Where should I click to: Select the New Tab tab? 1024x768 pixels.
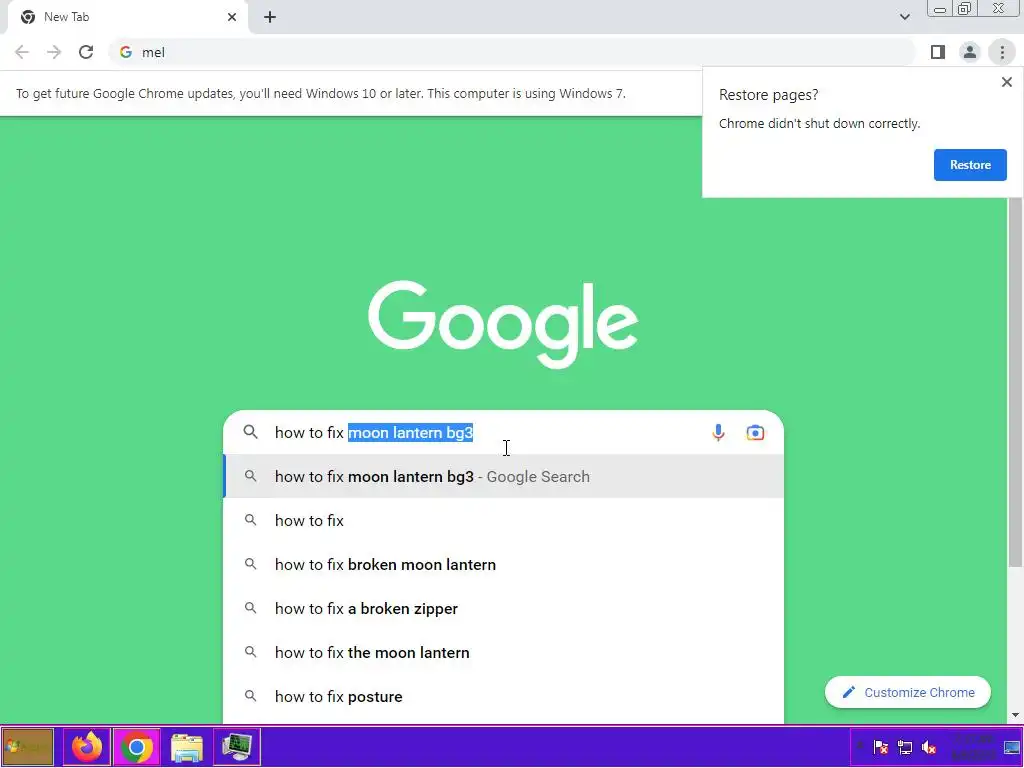[x=127, y=17]
